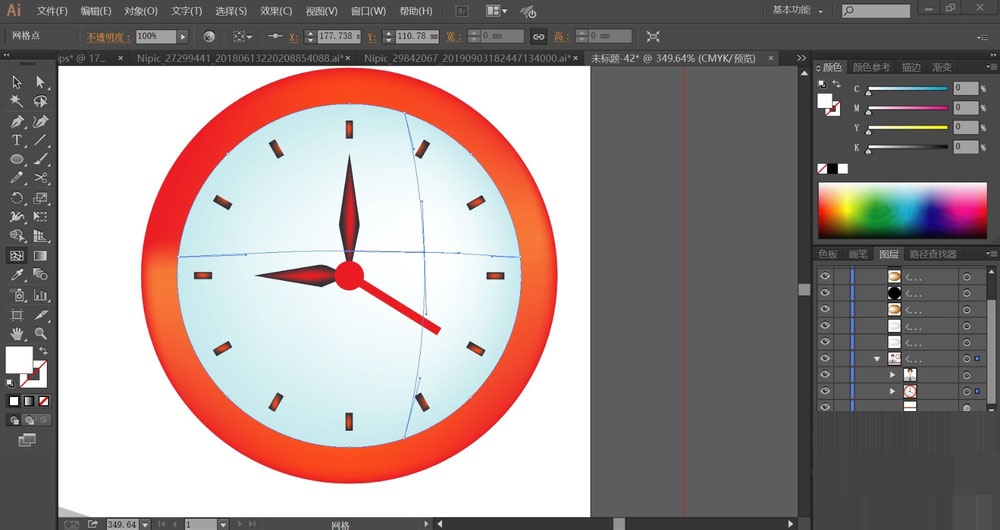The height and width of the screenshot is (530, 1000).
Task: Select the Selection tool (black arrow)
Action: [17, 82]
